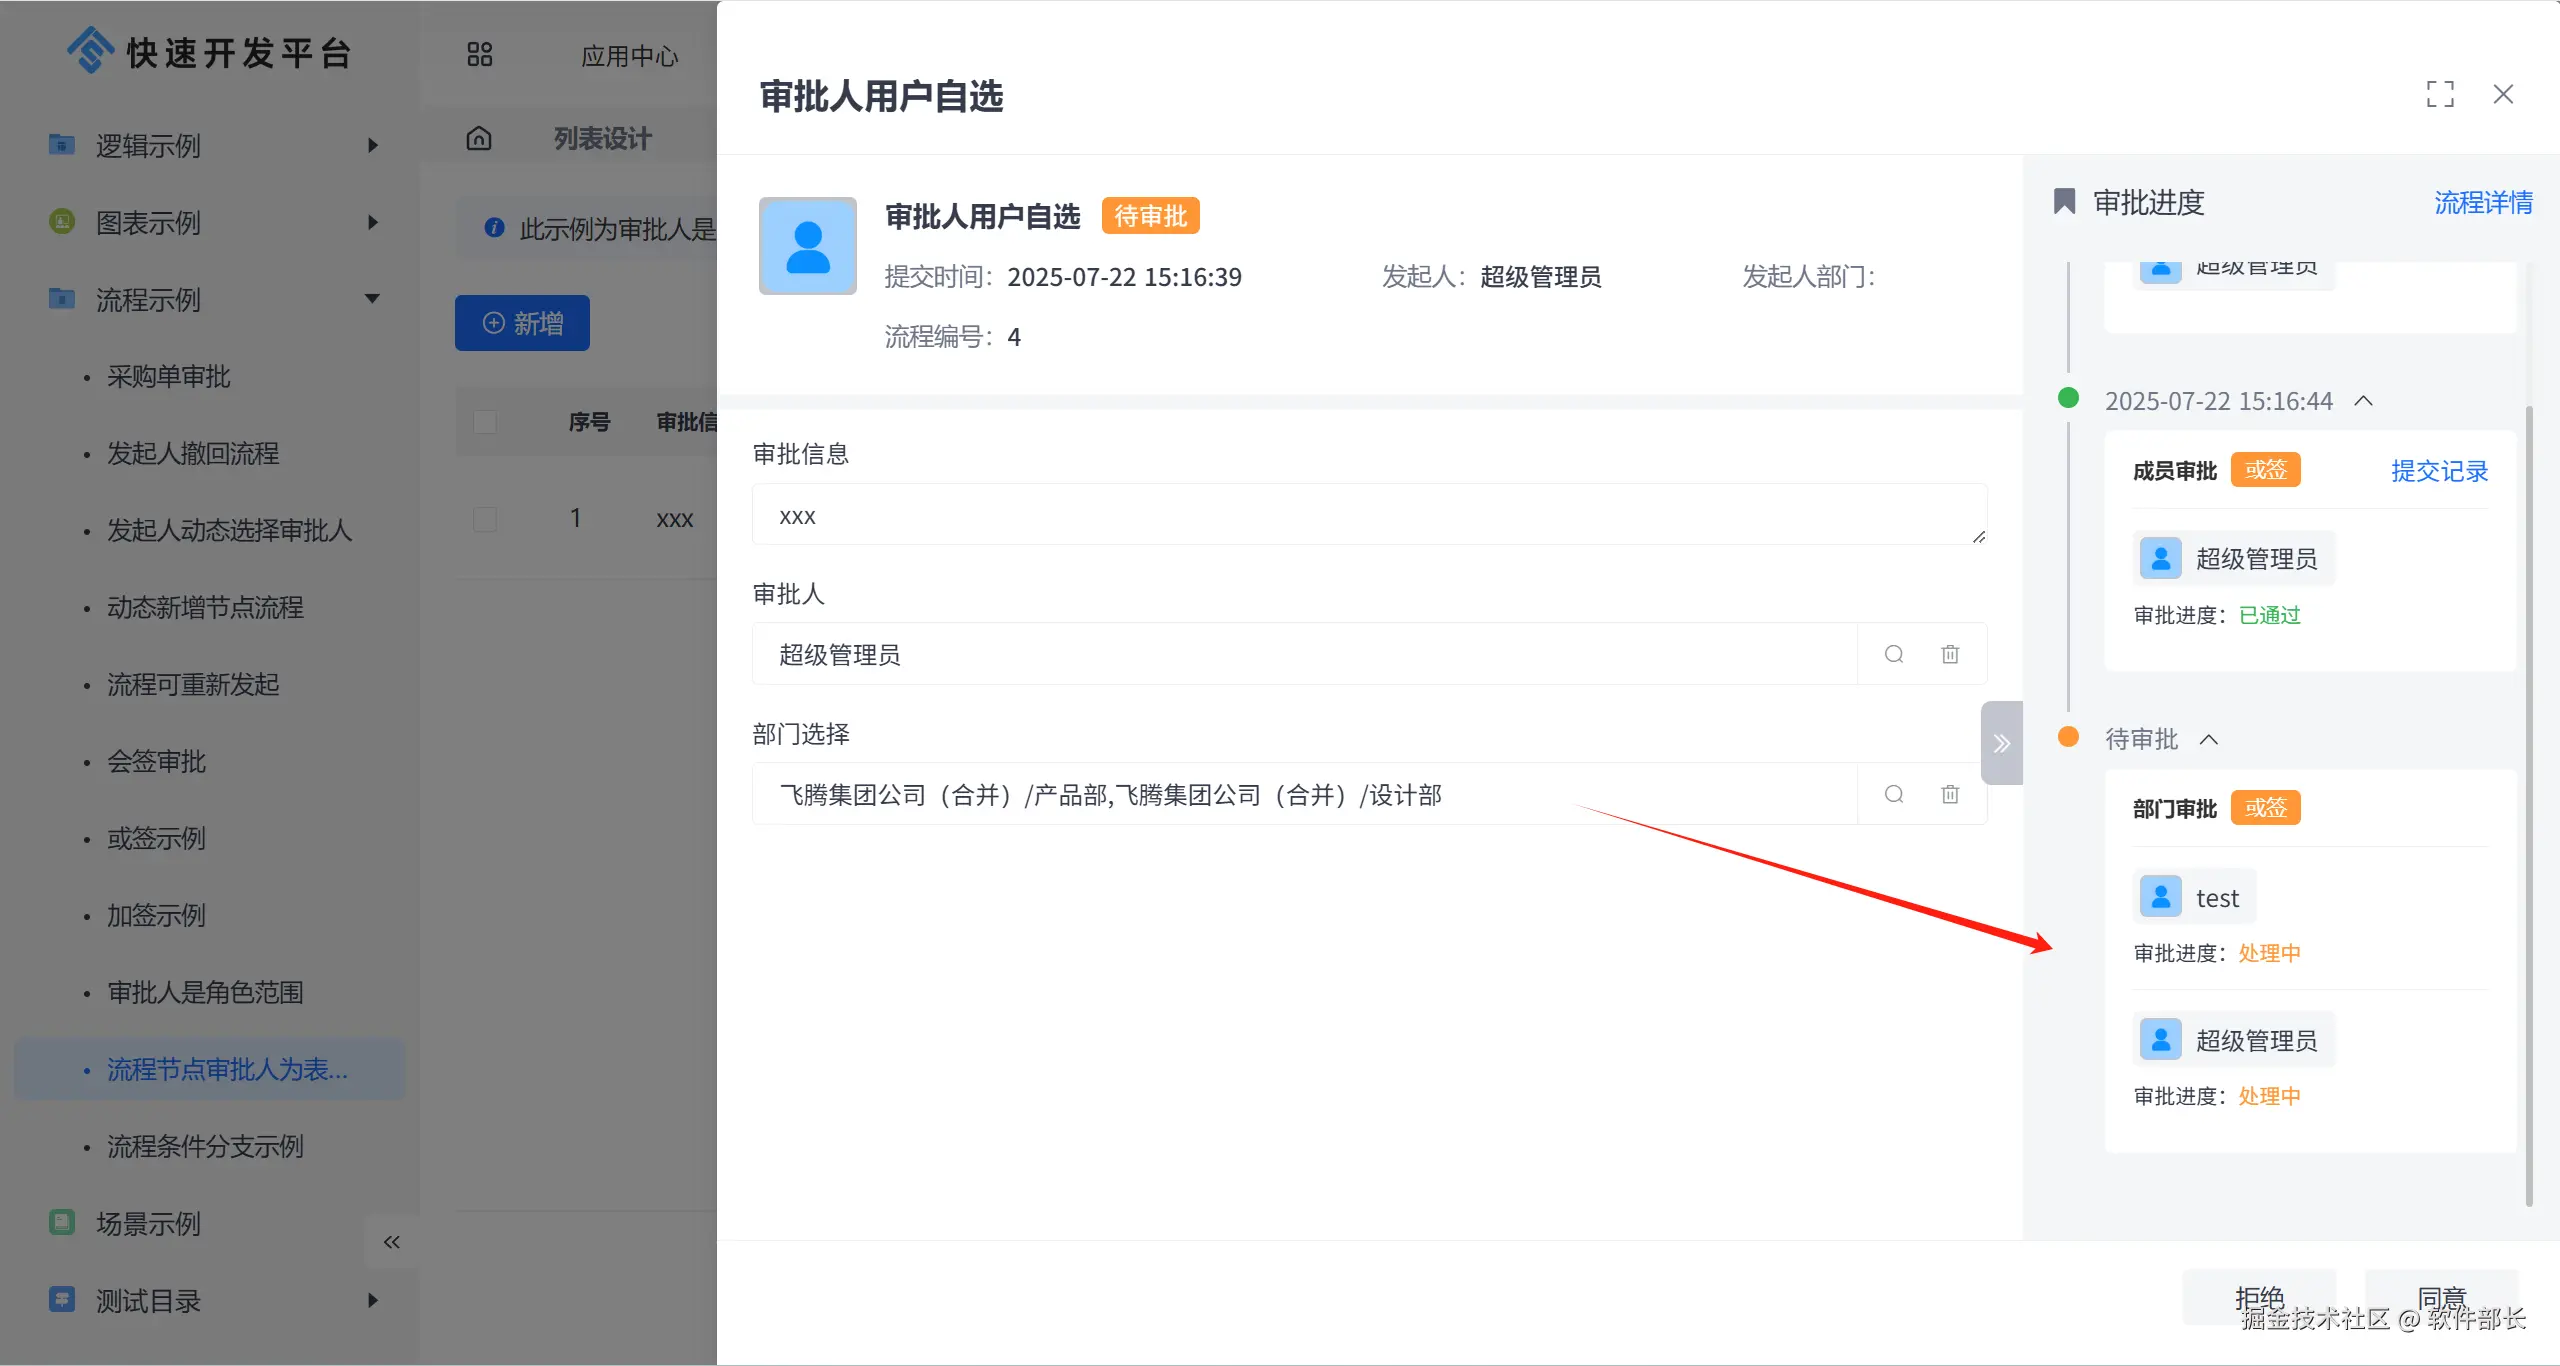Image resolution: width=2560 pixels, height=1366 pixels.
Task: Switch to the 列表设计 tab
Action: click(x=602, y=138)
